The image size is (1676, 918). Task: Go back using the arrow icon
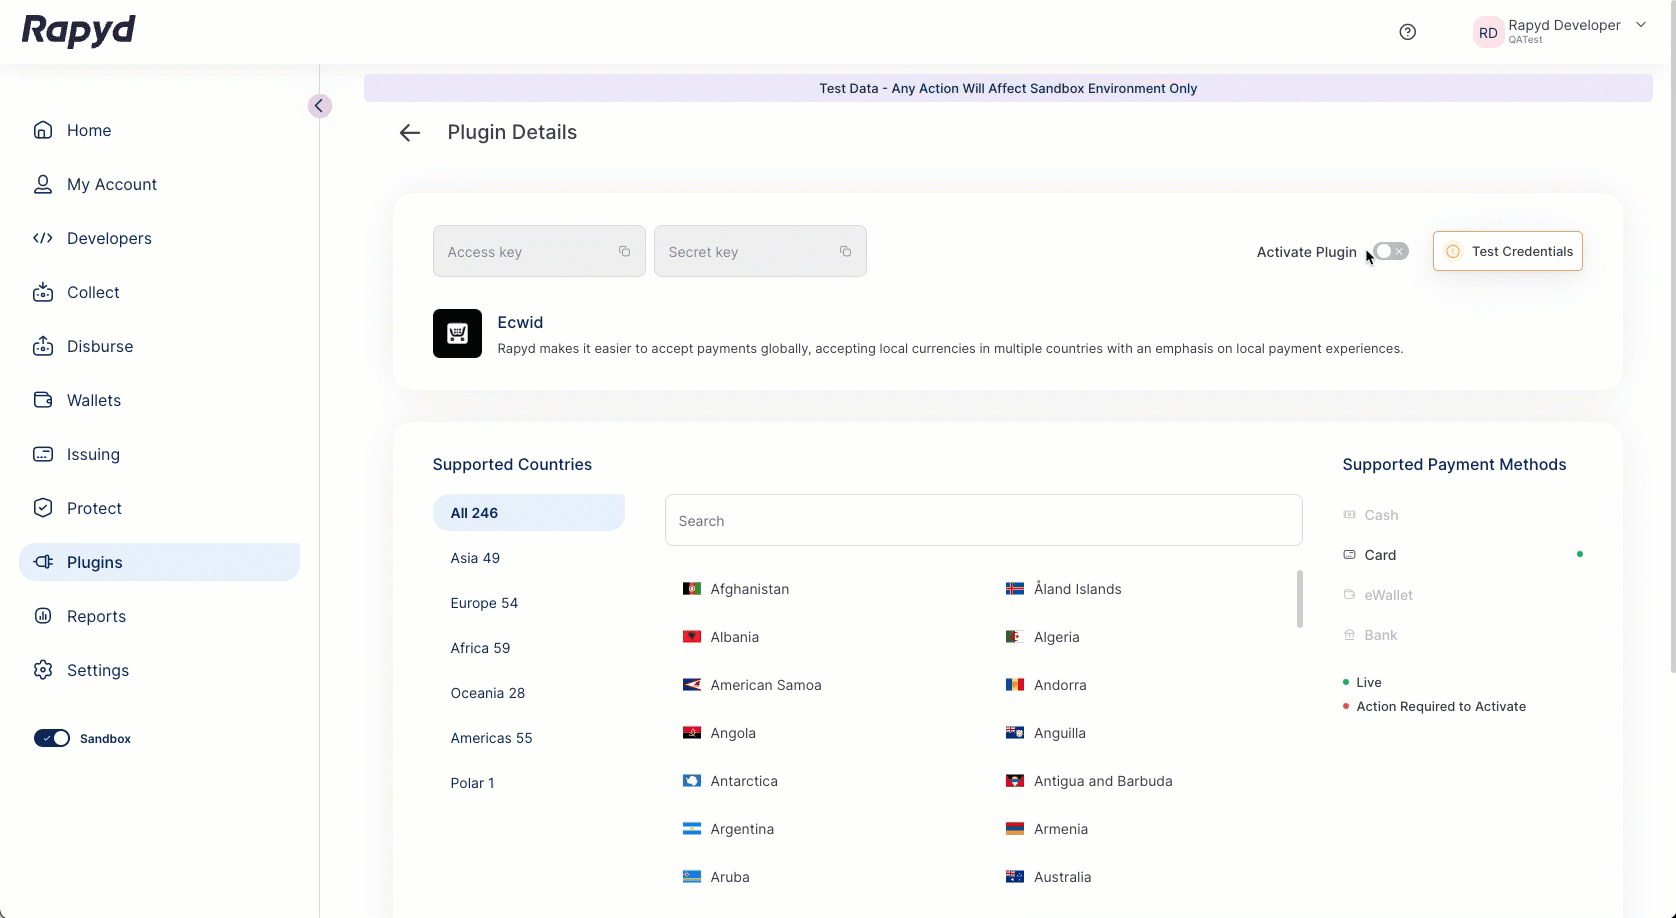click(409, 133)
